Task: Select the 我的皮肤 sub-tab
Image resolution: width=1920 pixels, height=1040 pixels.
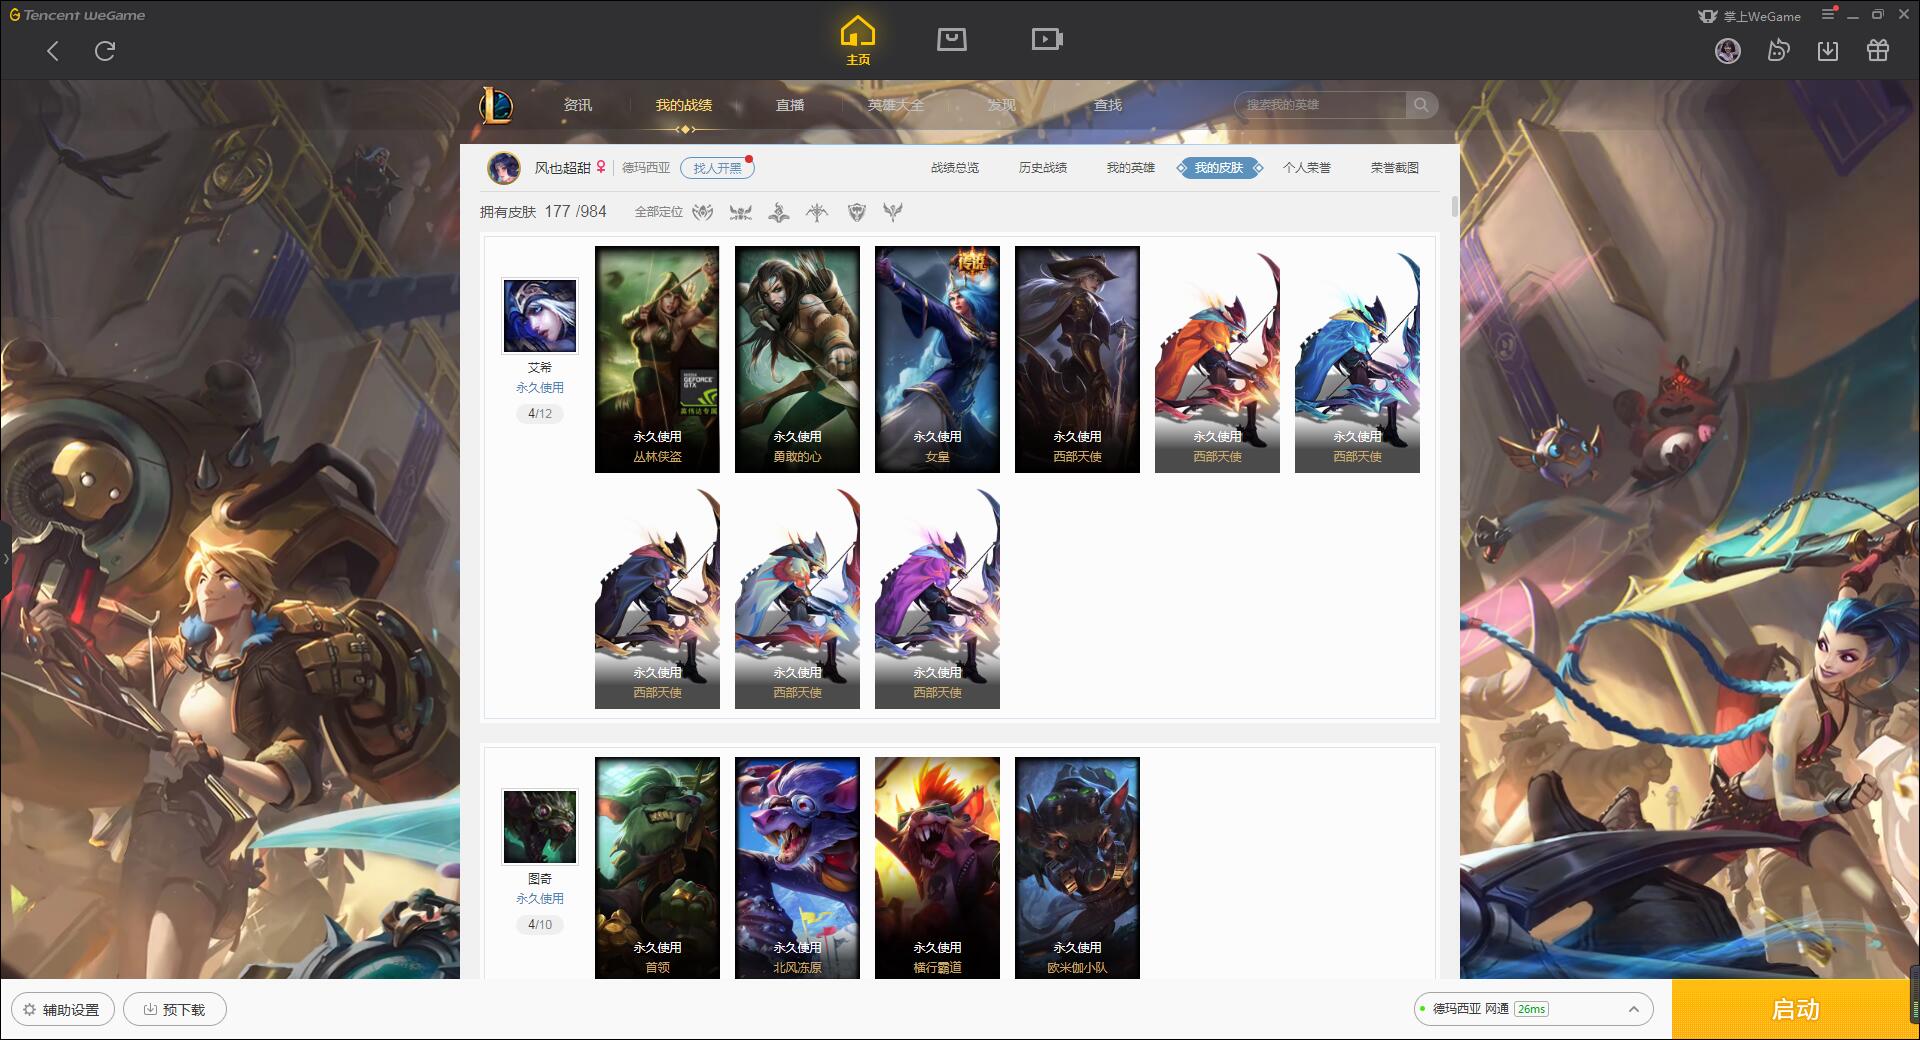Action: coord(1219,168)
